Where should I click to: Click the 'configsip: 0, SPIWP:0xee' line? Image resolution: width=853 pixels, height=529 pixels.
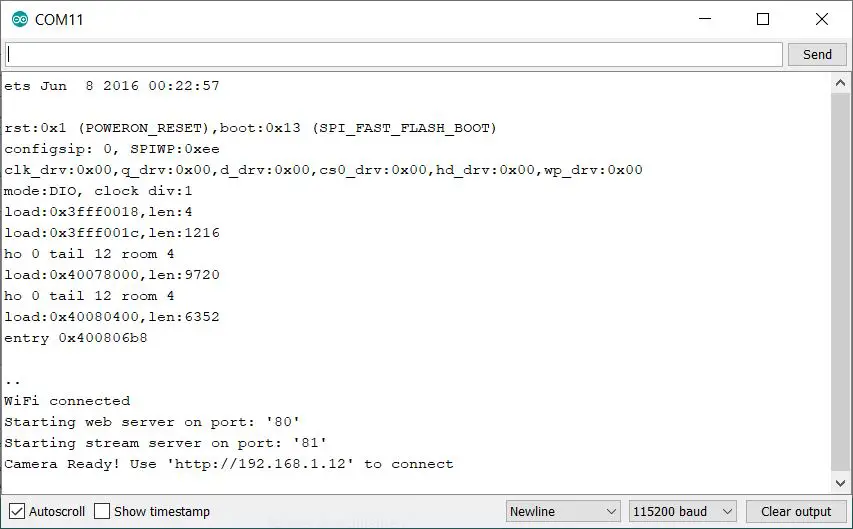point(112,149)
